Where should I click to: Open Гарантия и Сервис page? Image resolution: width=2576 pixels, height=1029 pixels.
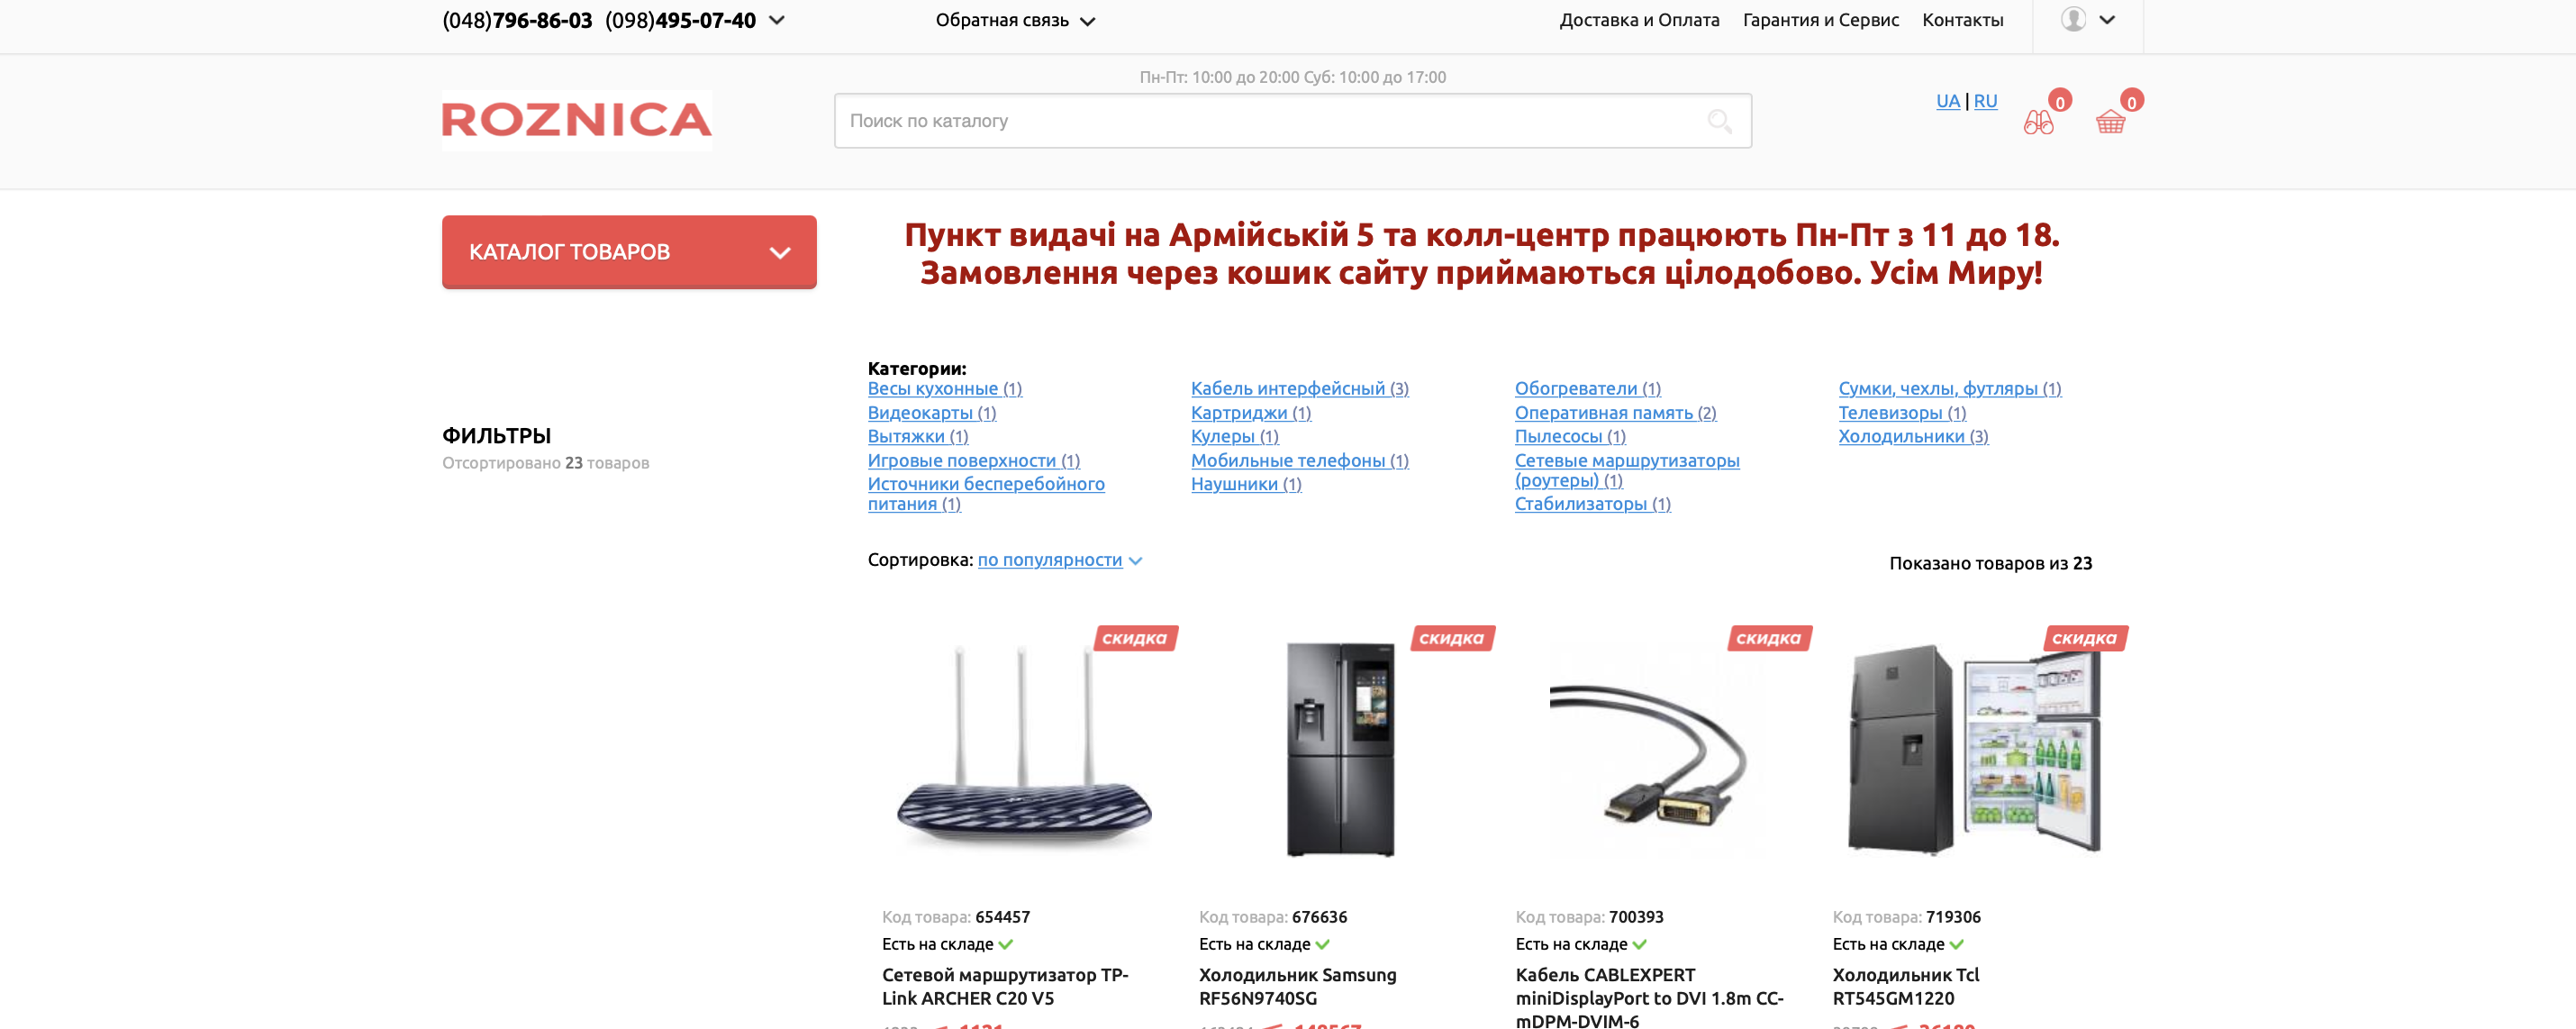(1820, 20)
